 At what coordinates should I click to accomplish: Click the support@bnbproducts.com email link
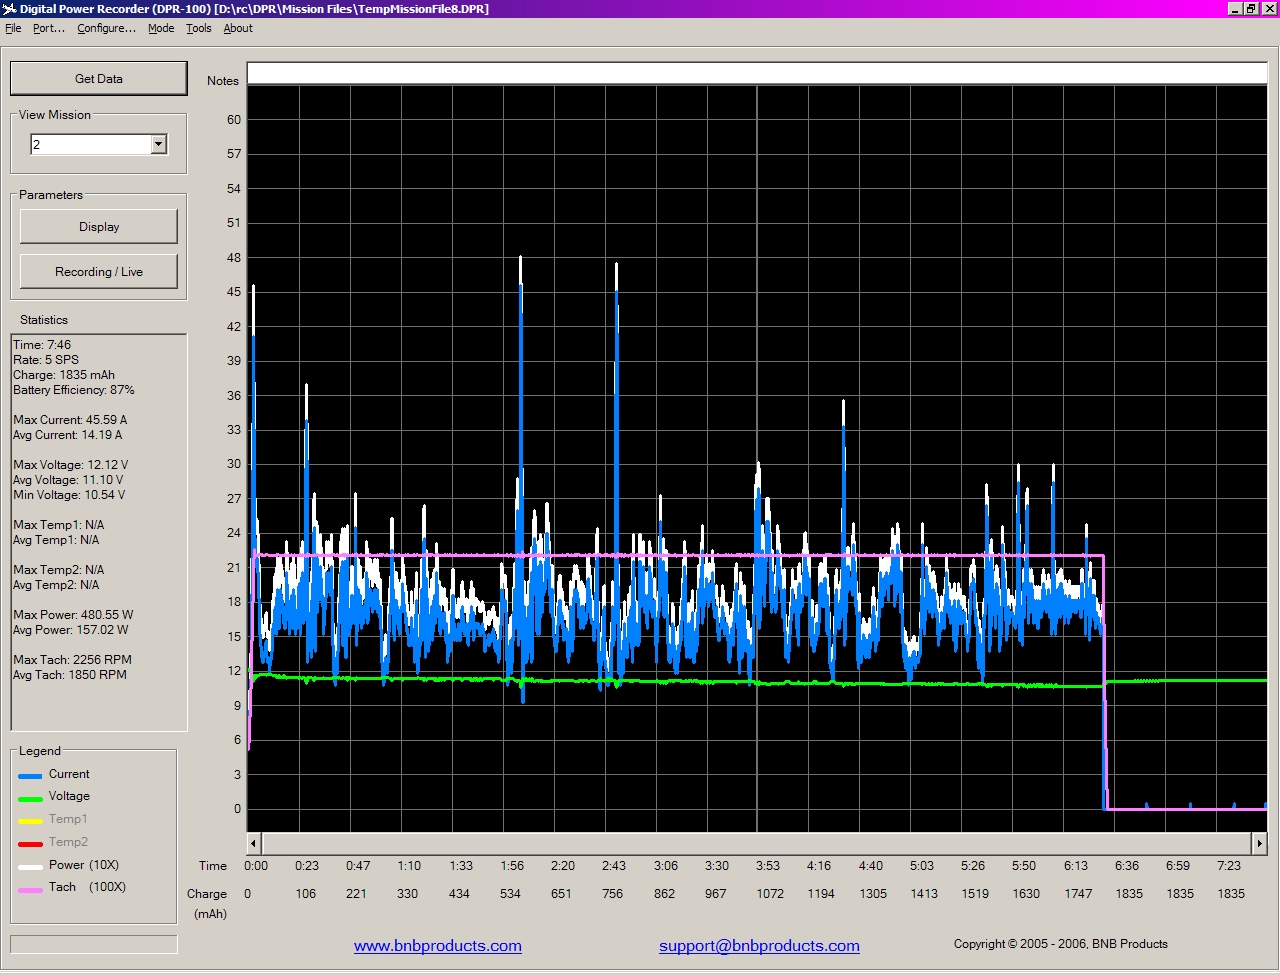click(x=759, y=946)
